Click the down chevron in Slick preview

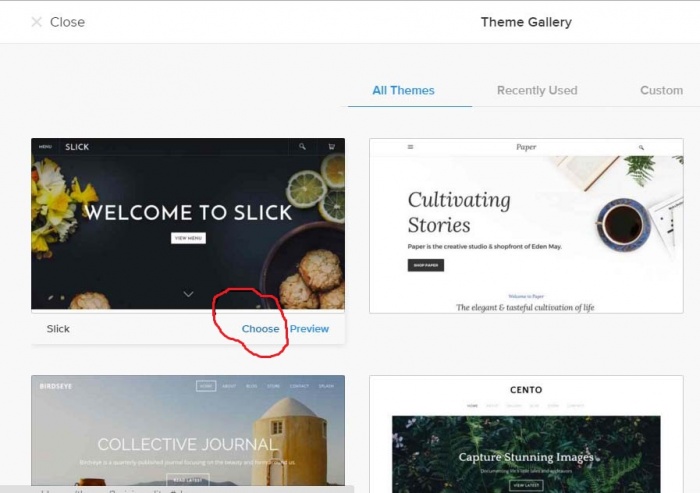[188, 294]
